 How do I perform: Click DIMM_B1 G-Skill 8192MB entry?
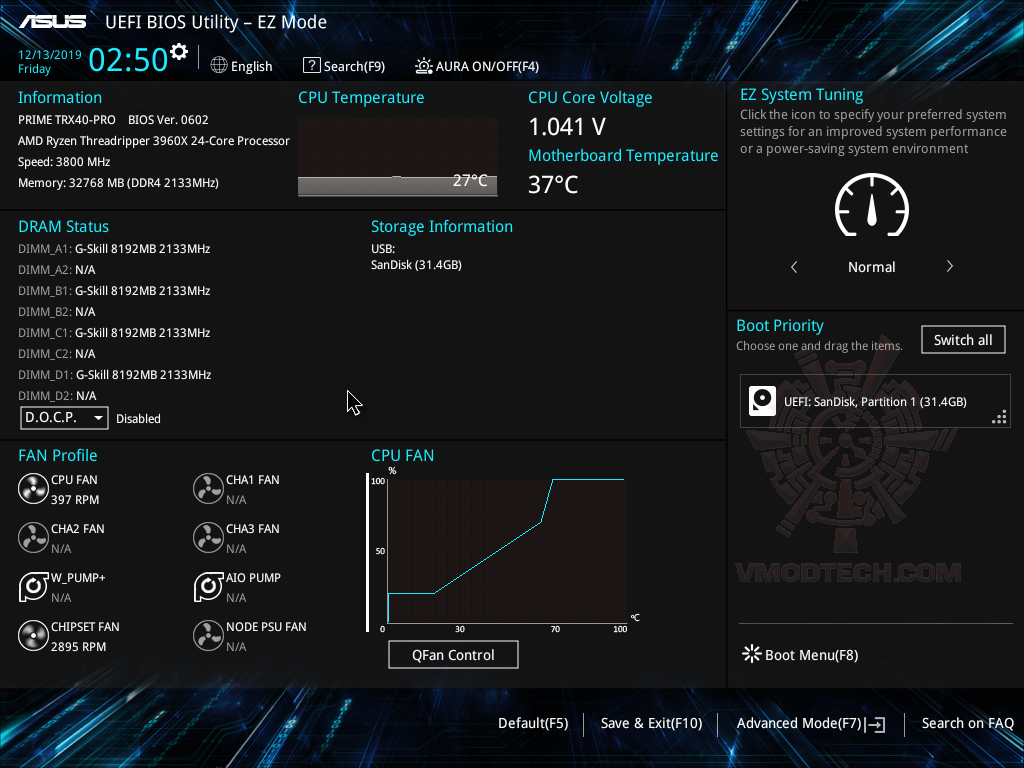[x=114, y=291]
